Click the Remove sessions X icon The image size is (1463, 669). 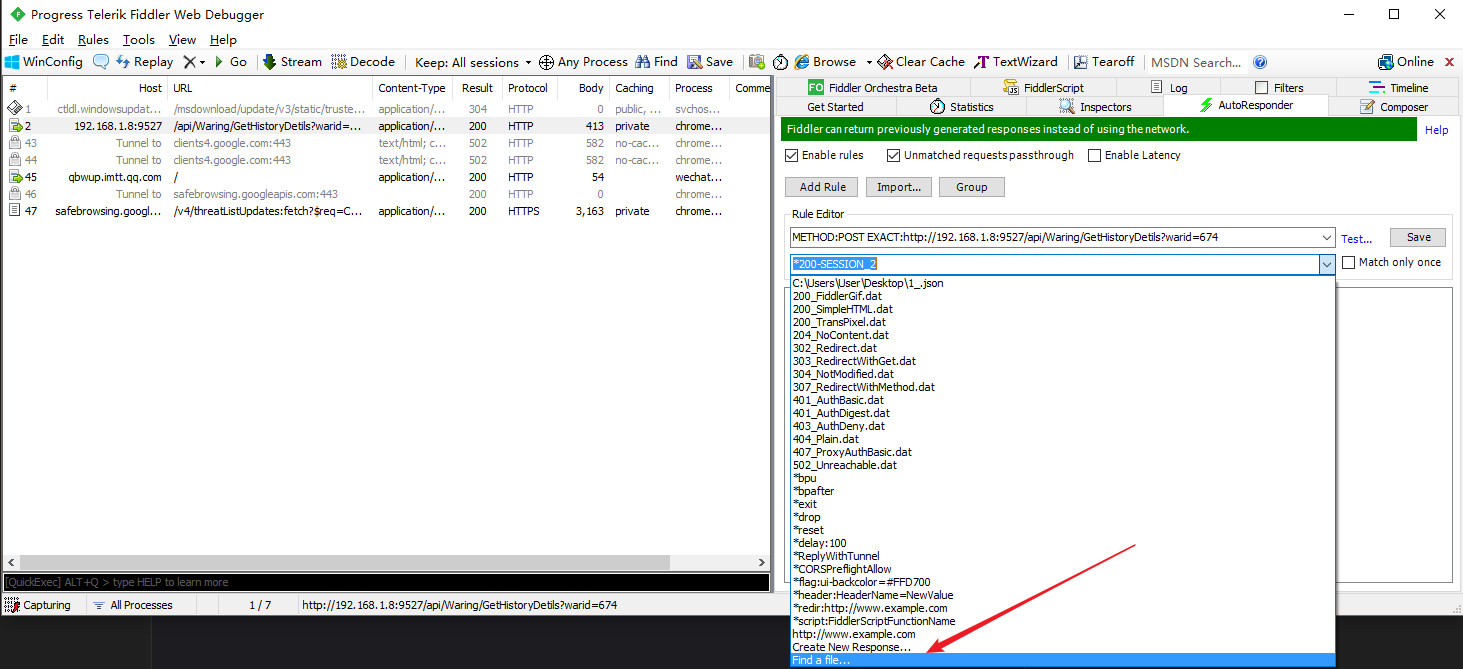click(189, 62)
